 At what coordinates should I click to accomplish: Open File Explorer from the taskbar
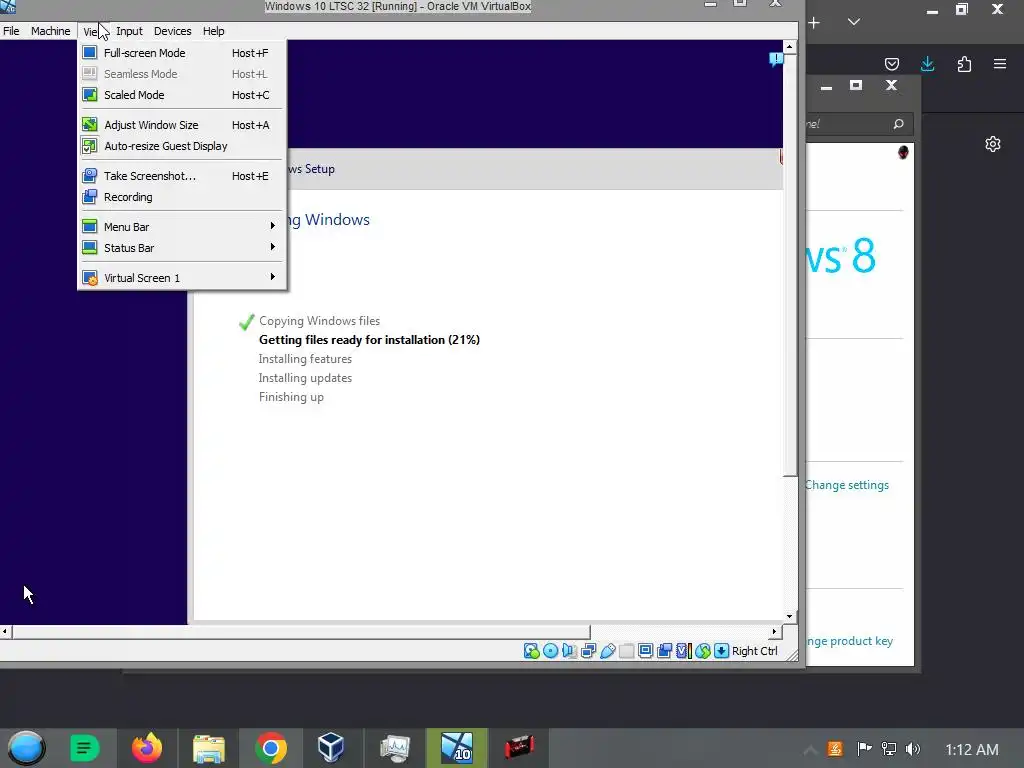pos(208,748)
